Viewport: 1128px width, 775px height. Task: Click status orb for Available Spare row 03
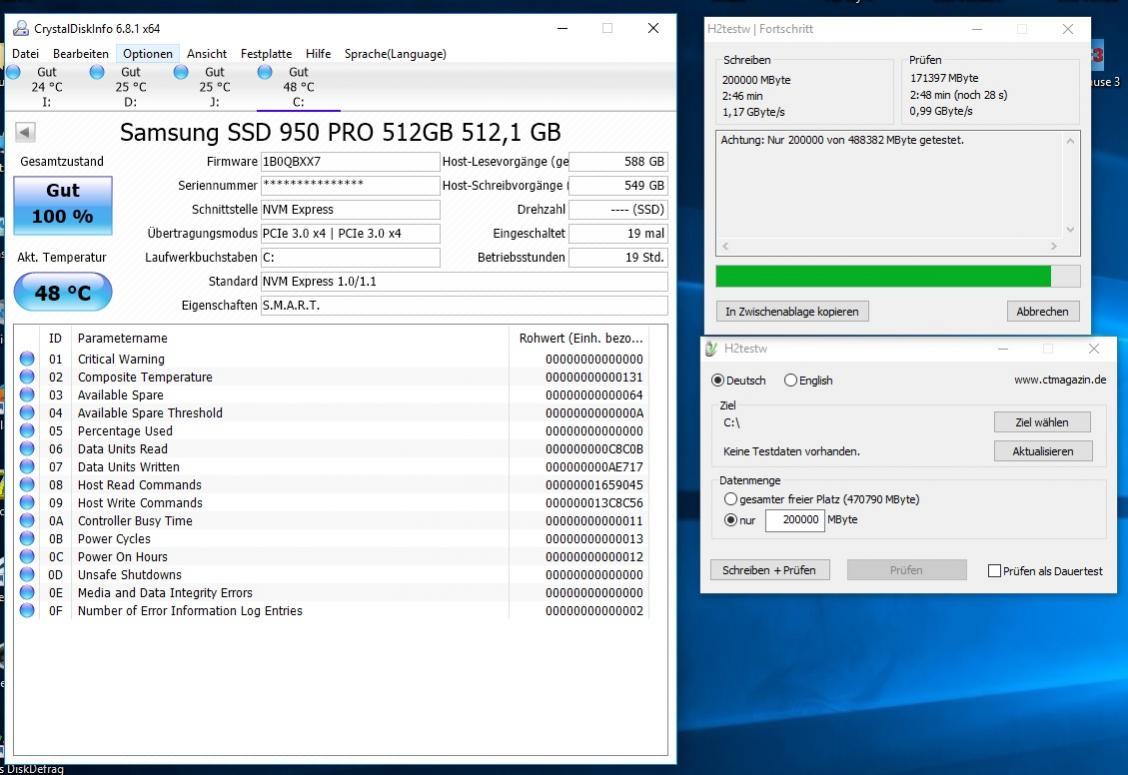(x=27, y=394)
